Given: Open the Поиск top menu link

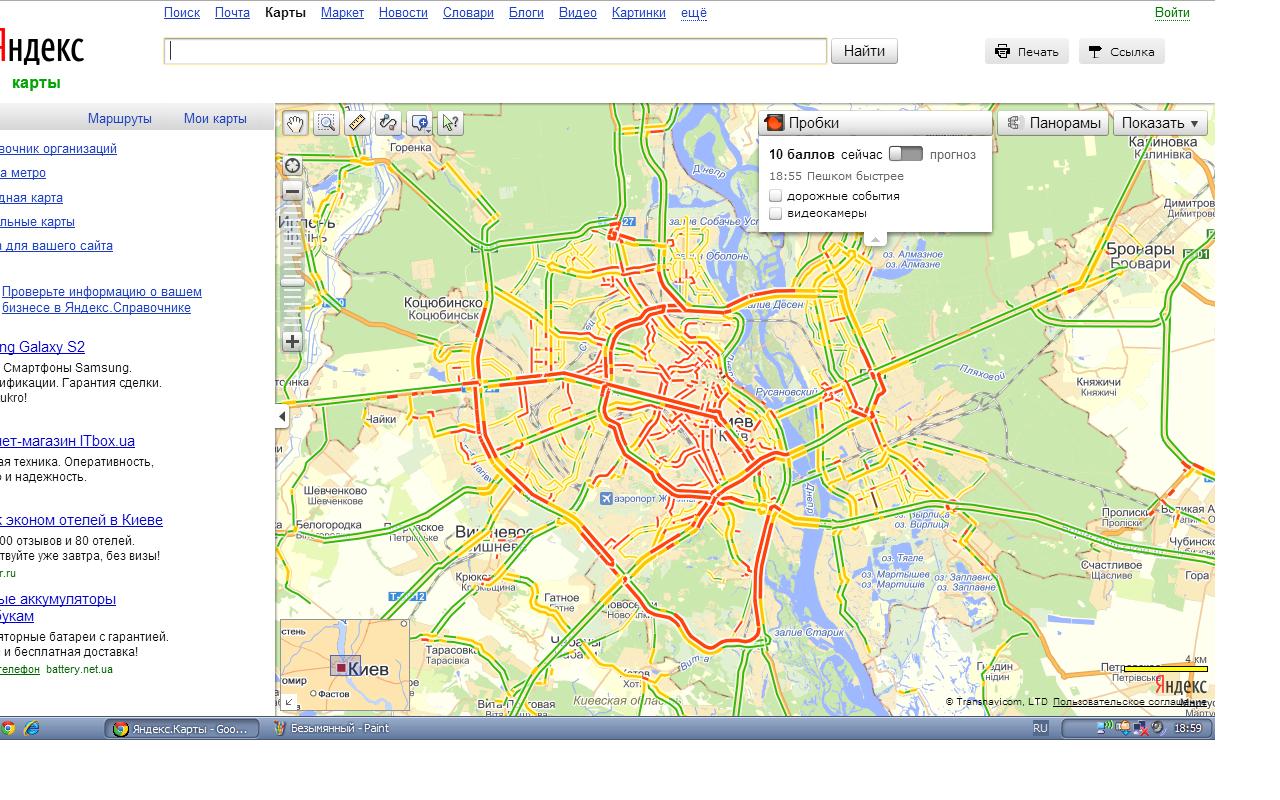Looking at the screenshot, I should coord(182,13).
